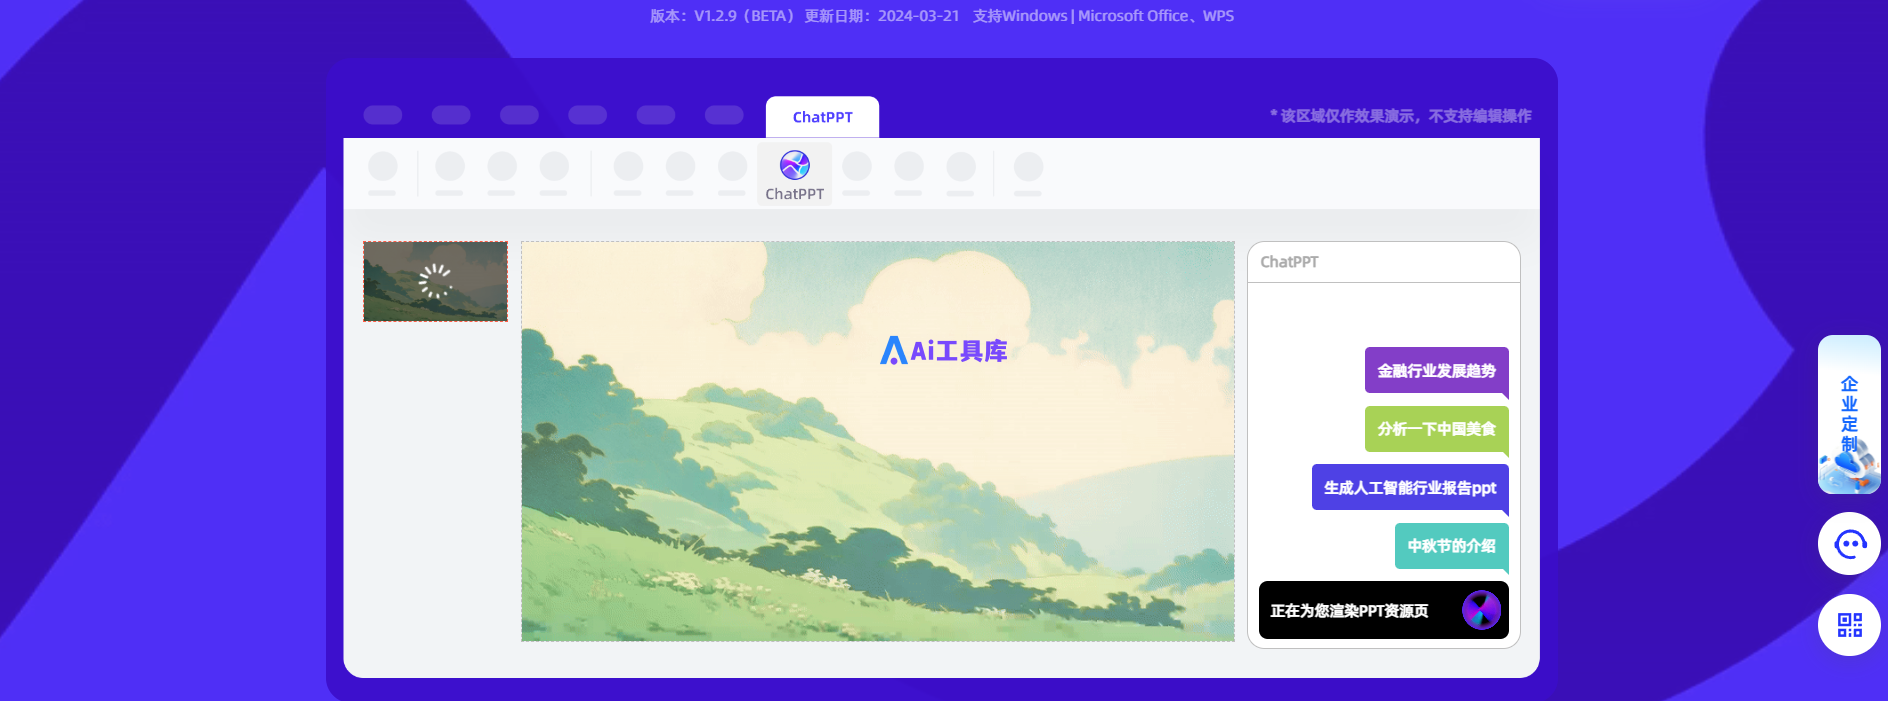
Task: Click the 中秋节的介绍 prompt bubble
Action: pyautogui.click(x=1452, y=546)
